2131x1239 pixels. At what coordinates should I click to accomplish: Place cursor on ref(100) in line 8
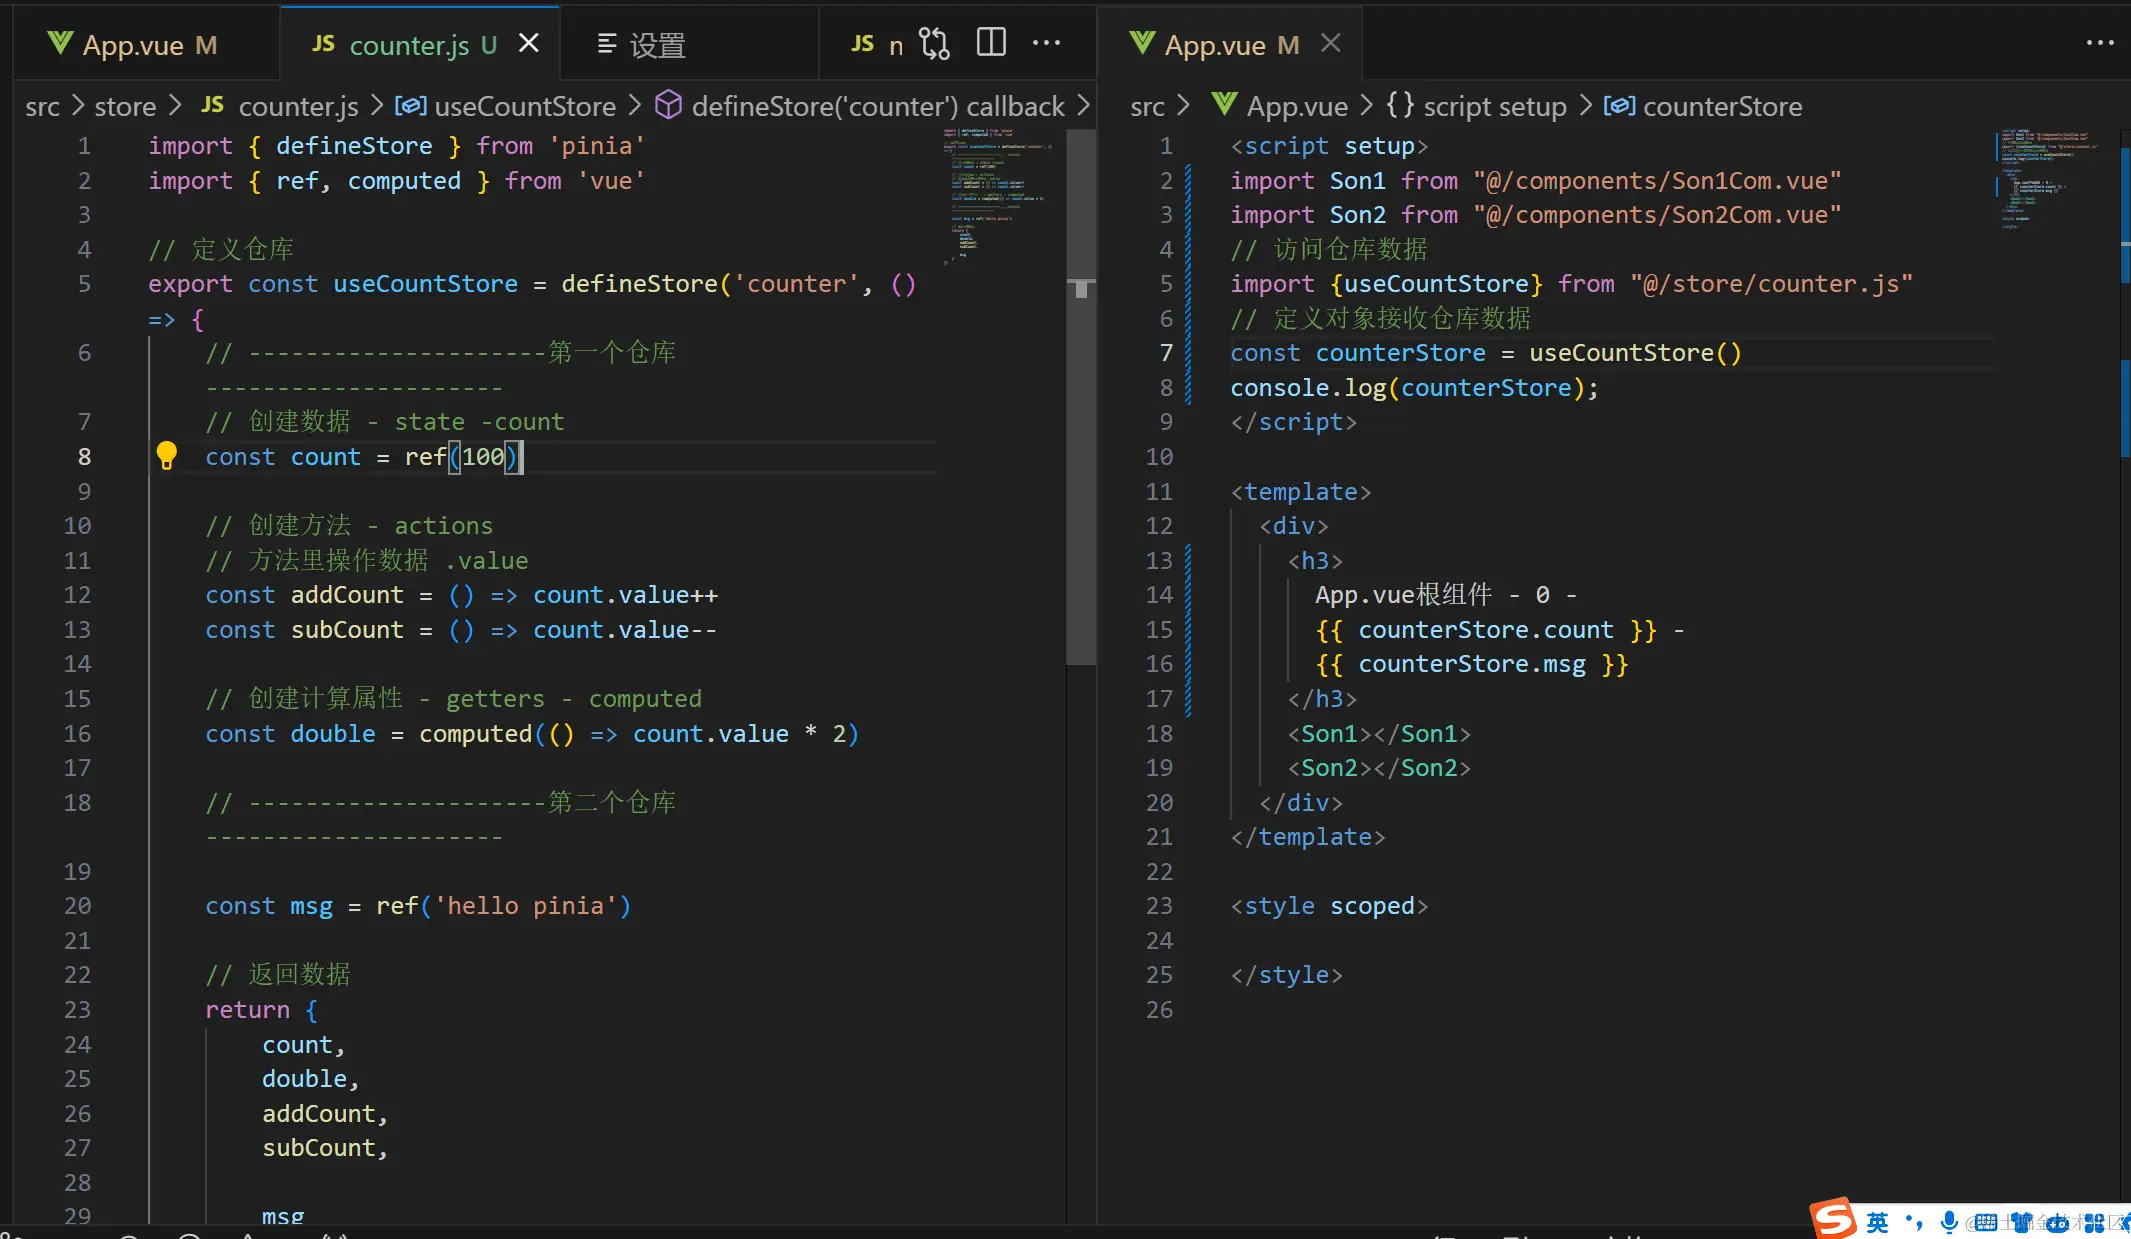point(462,456)
